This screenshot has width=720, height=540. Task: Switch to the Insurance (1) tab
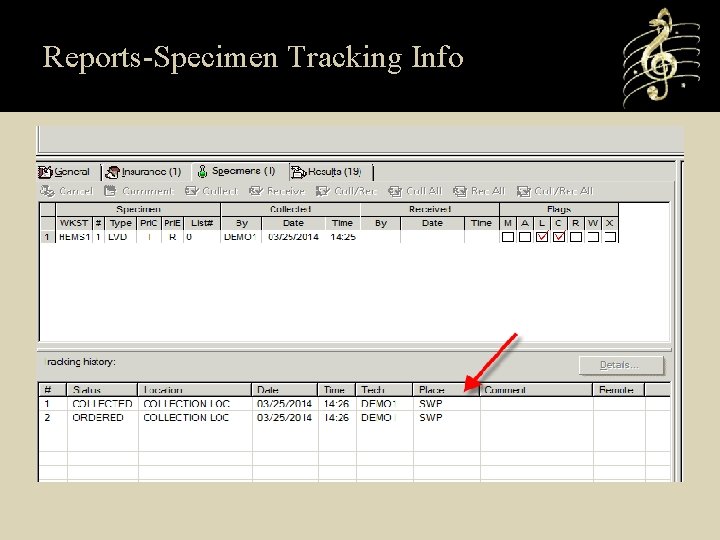[x=143, y=172]
